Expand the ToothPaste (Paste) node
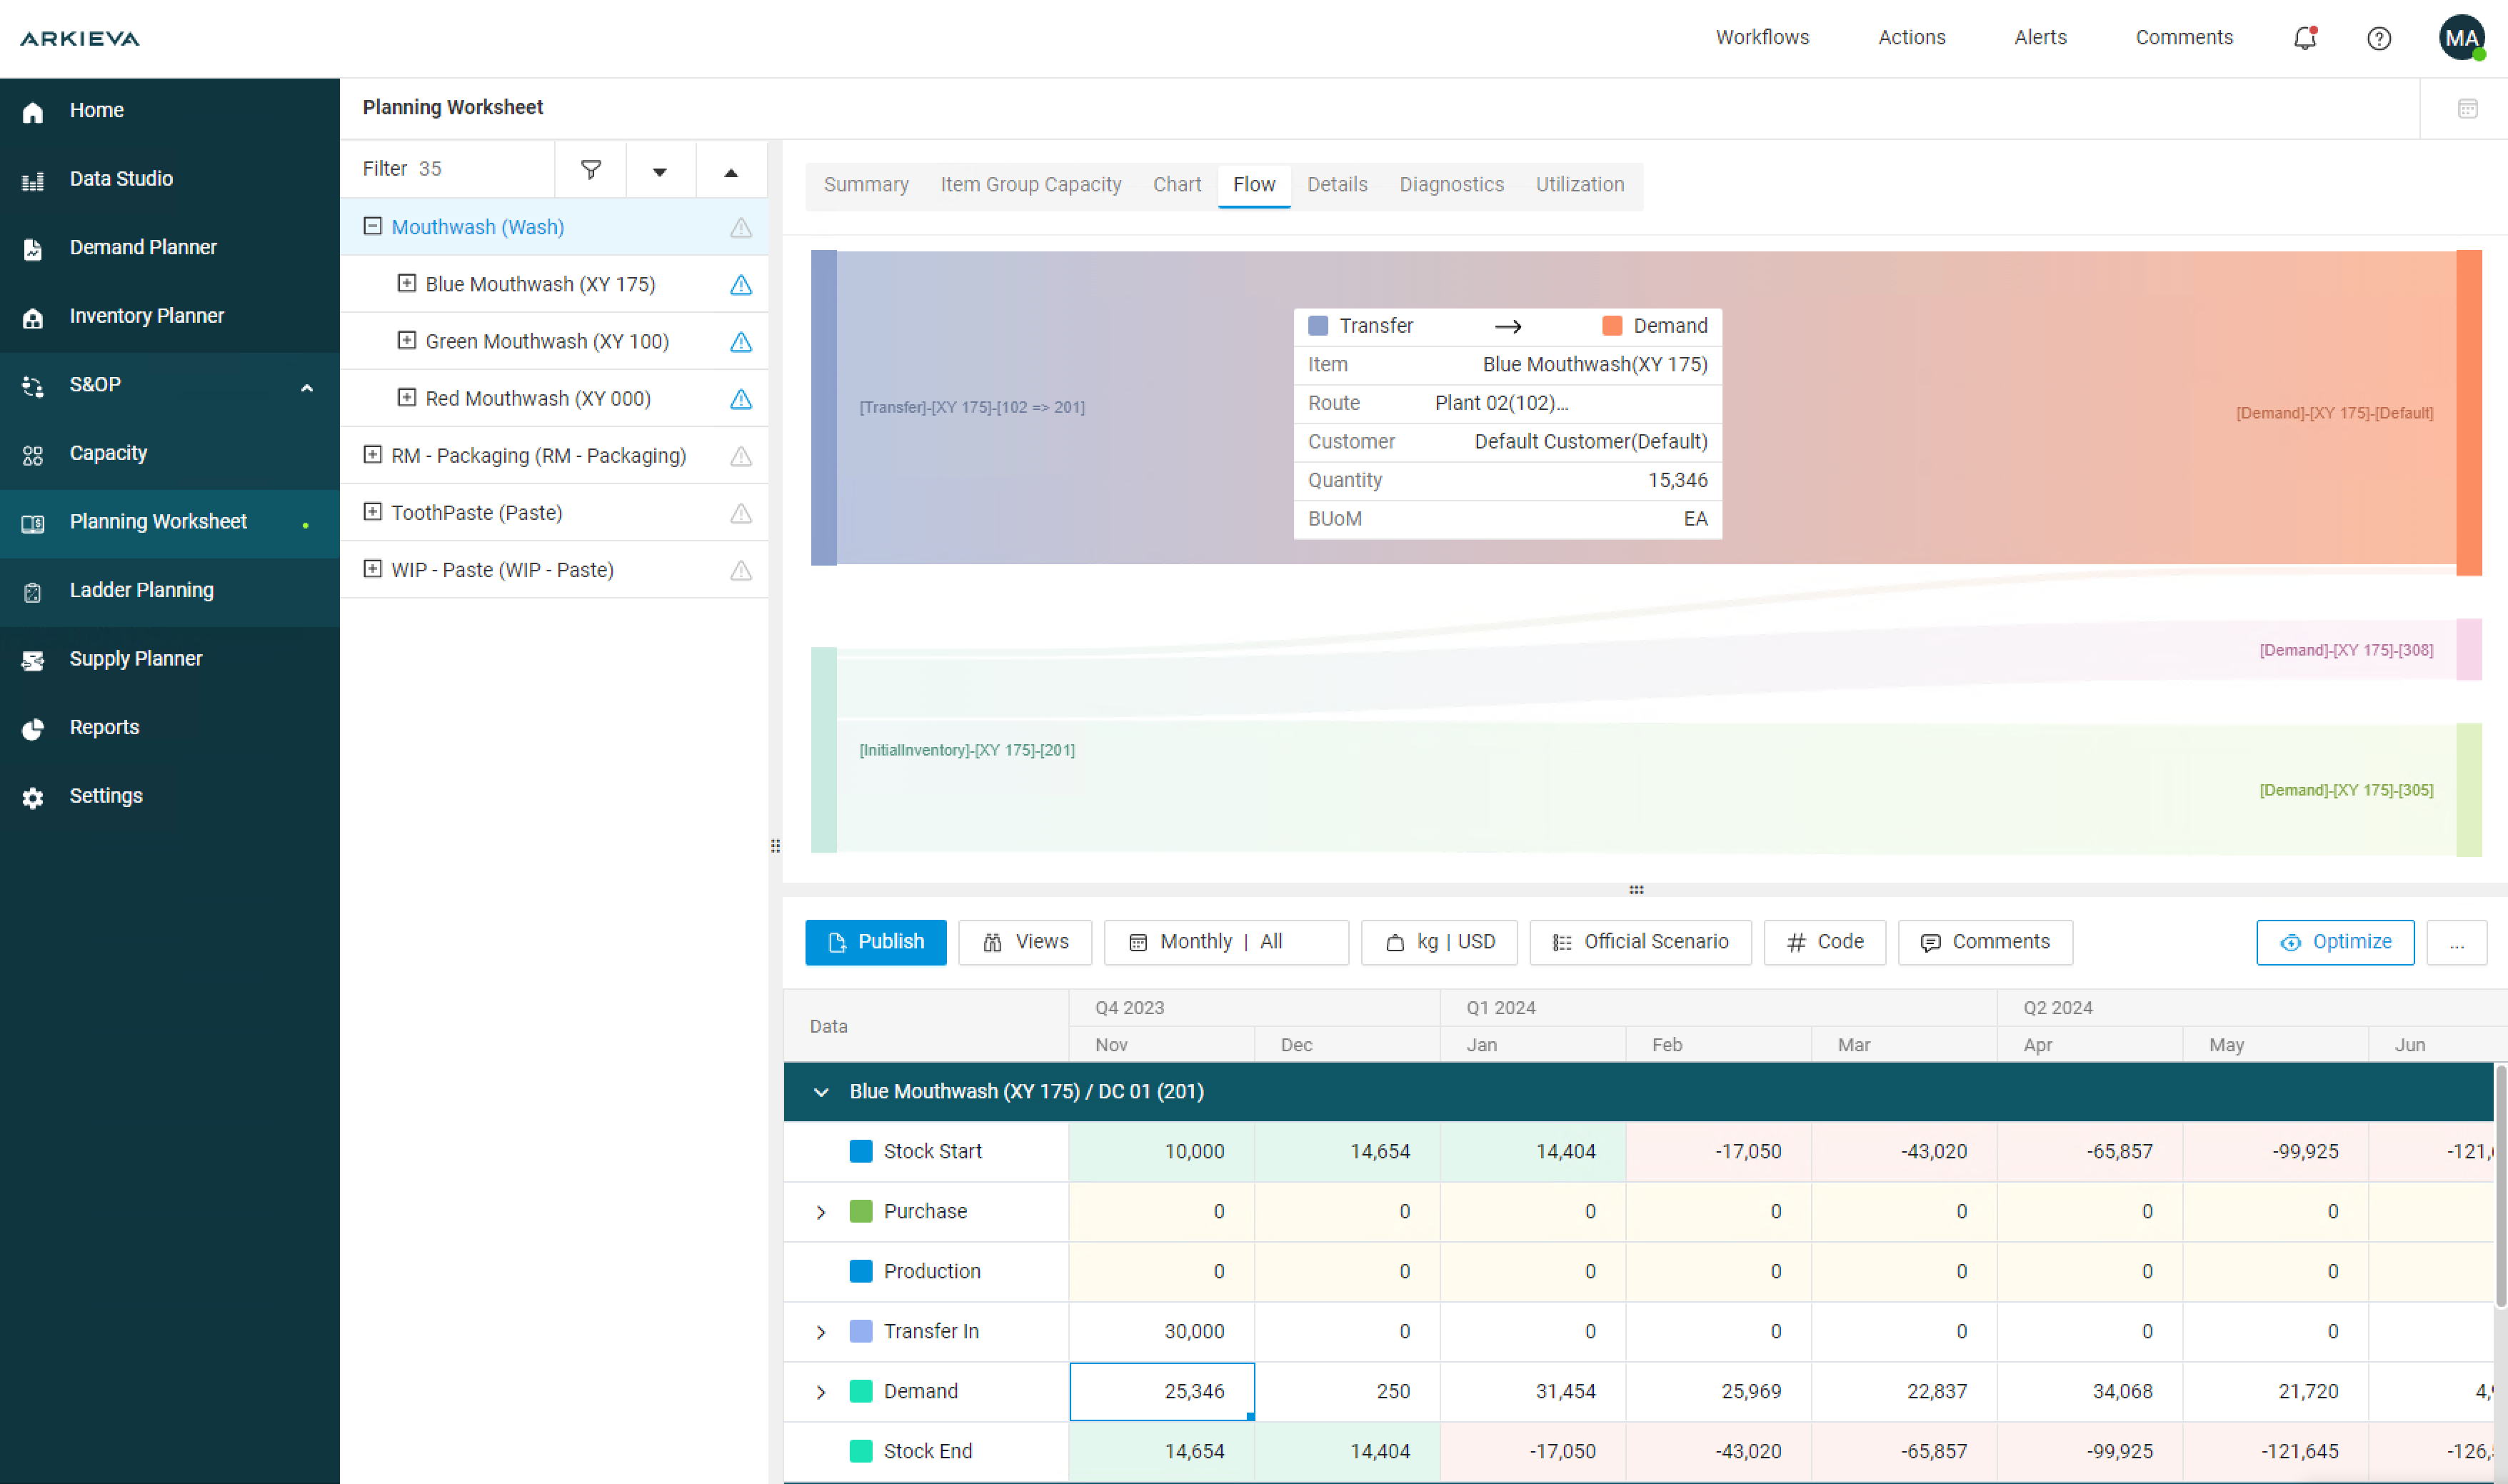 (x=372, y=512)
